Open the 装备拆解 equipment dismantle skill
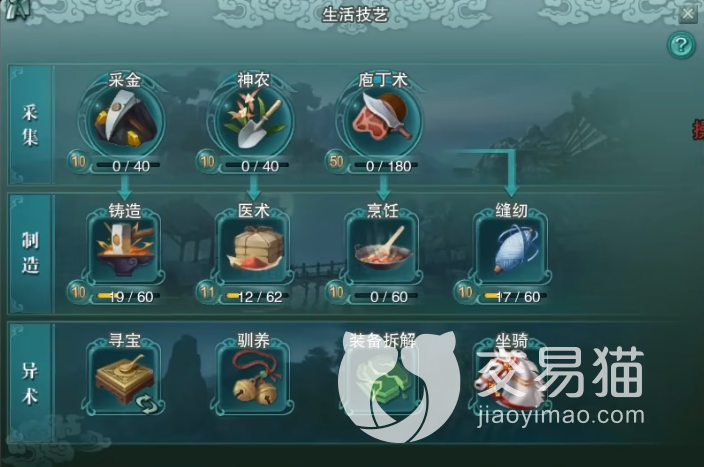704x467 pixels. 383,378
